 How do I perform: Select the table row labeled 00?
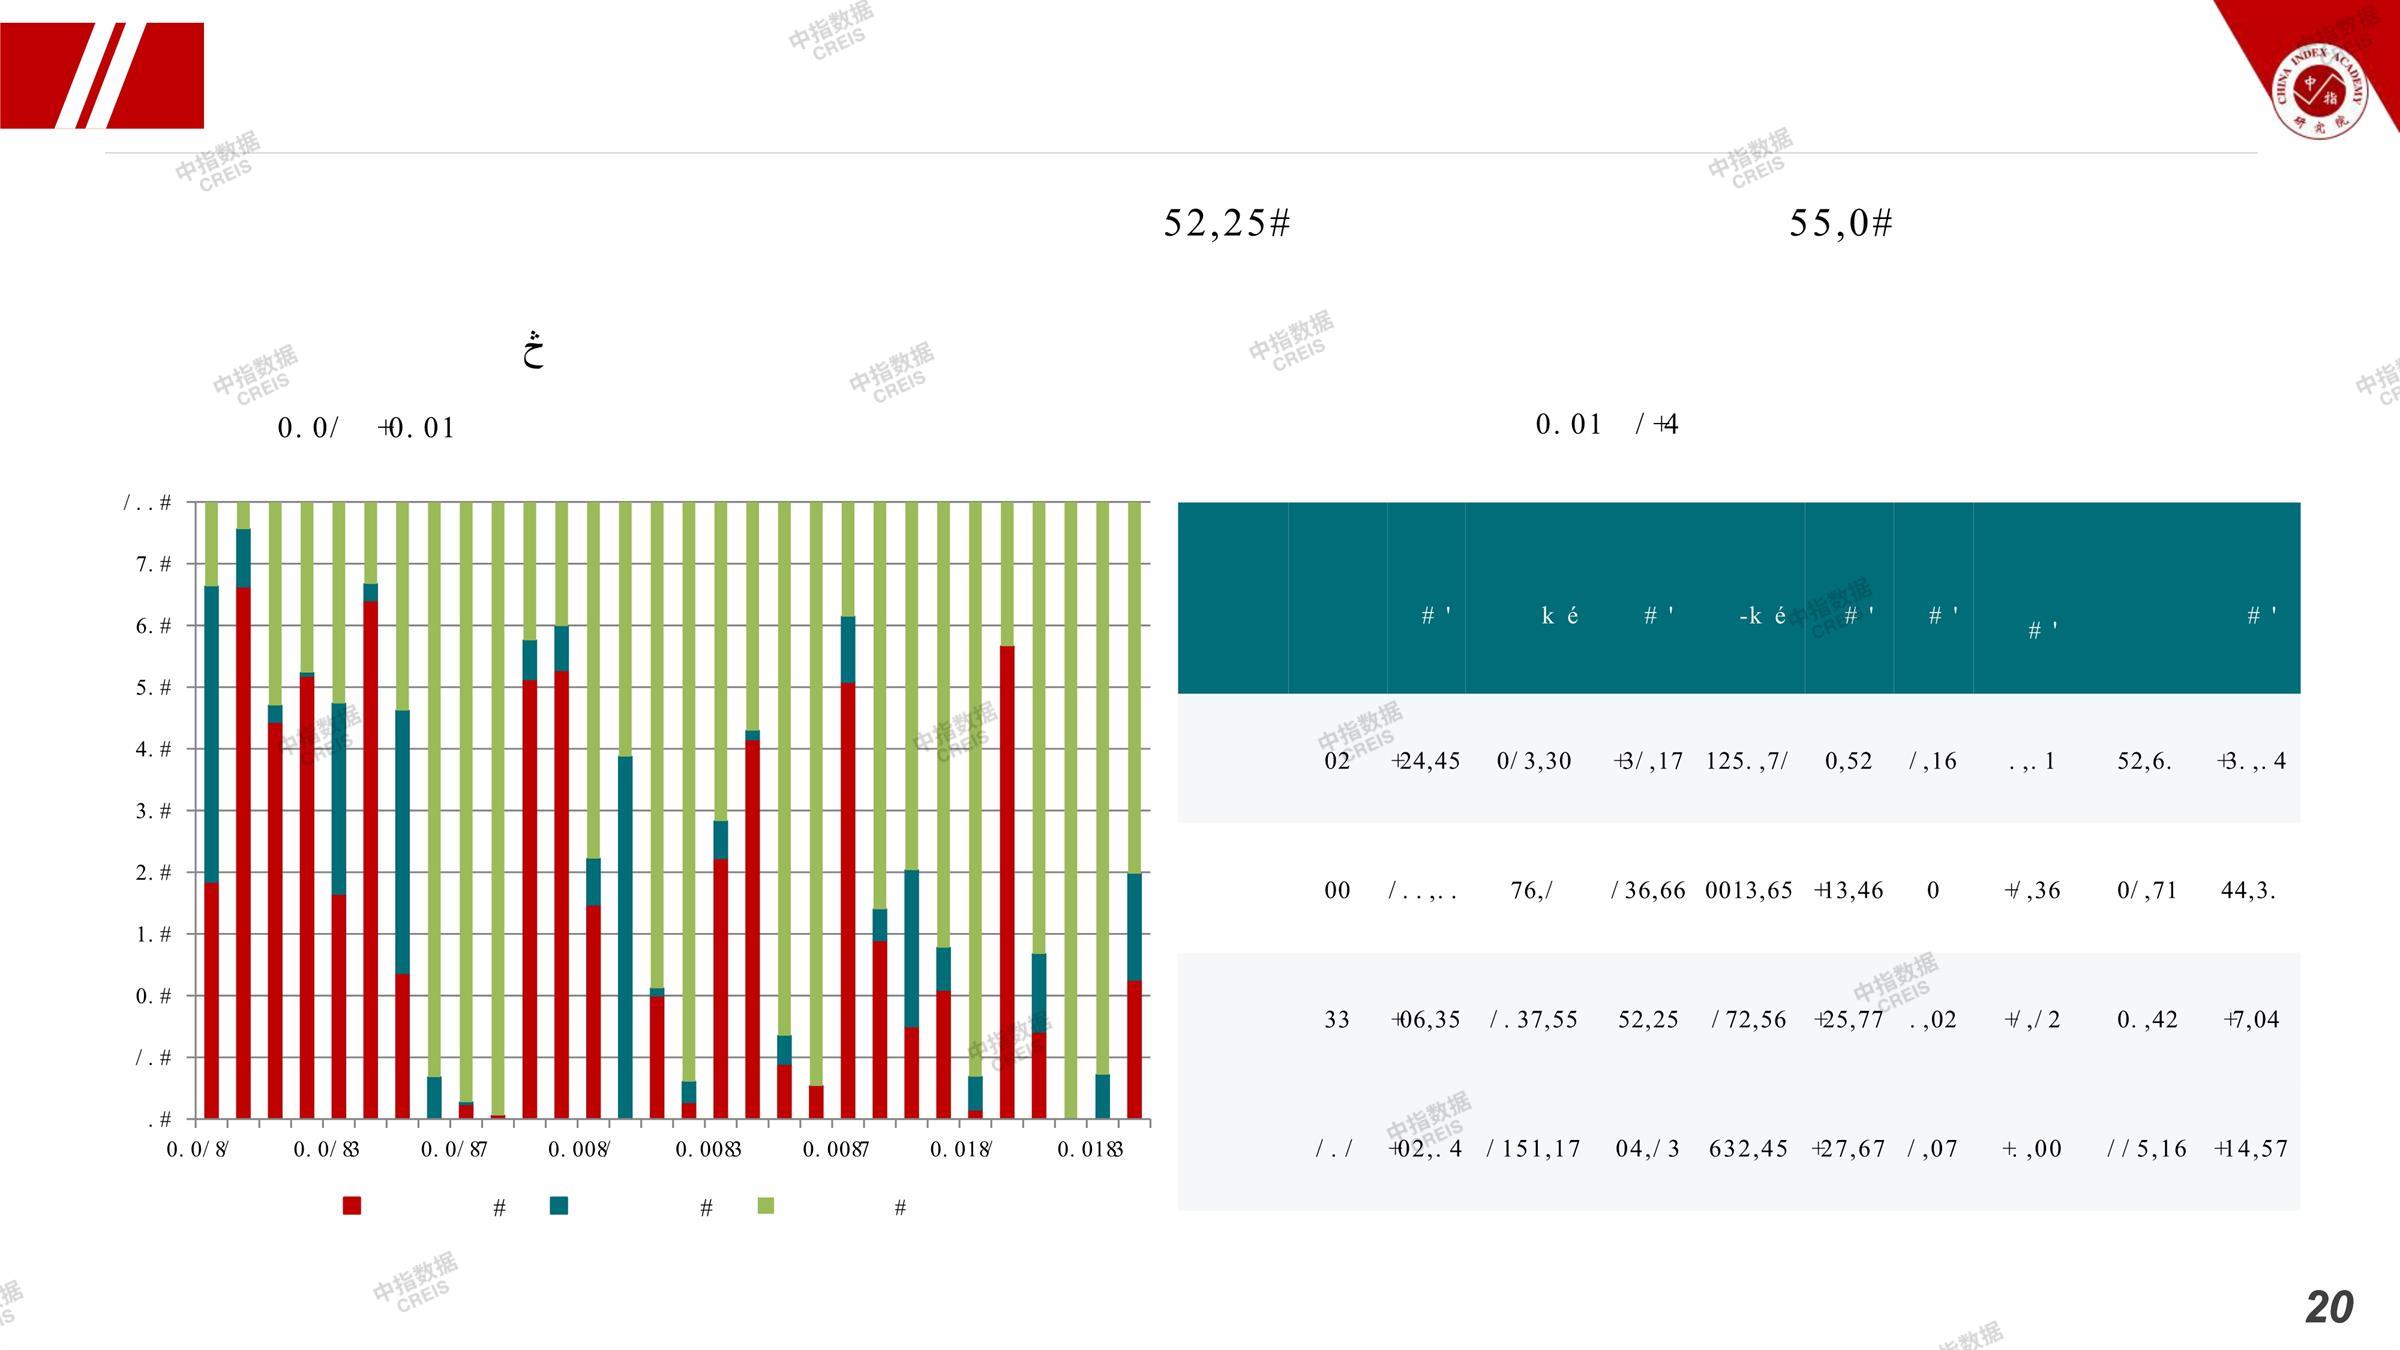click(1337, 890)
